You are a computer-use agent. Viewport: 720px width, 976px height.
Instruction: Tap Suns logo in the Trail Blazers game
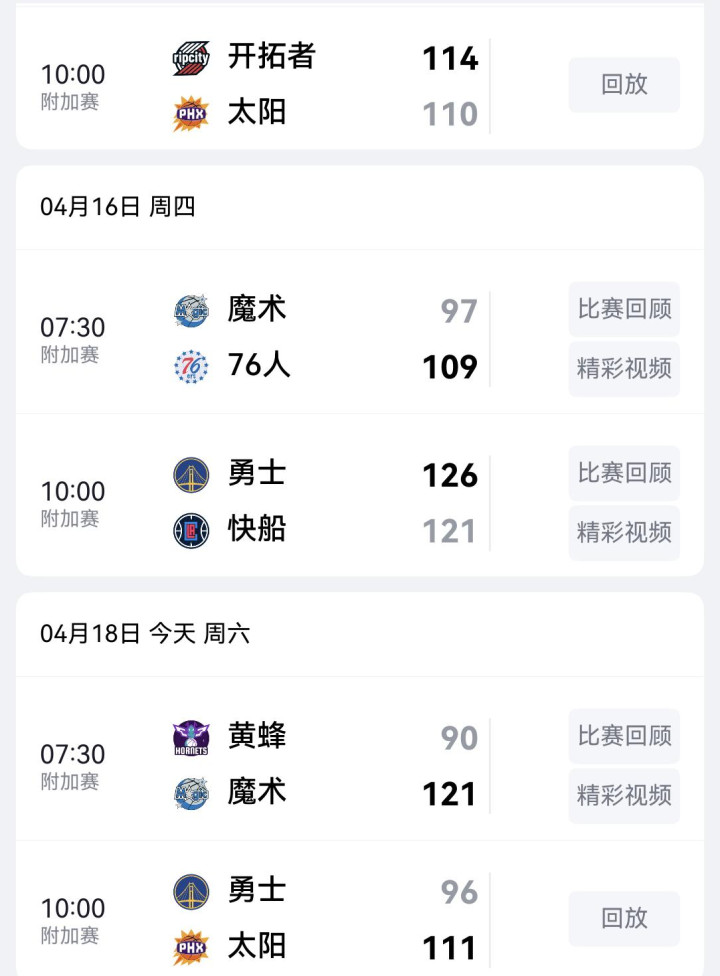click(x=191, y=113)
